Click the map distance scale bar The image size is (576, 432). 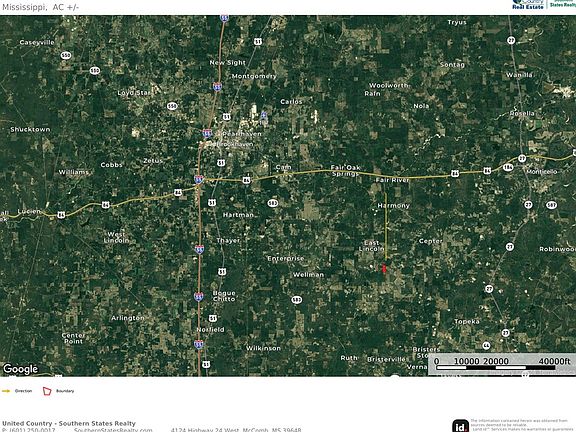[x=502, y=364]
